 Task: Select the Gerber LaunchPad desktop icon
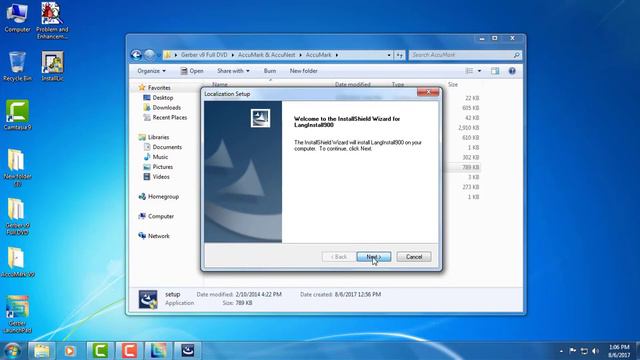pos(17,314)
